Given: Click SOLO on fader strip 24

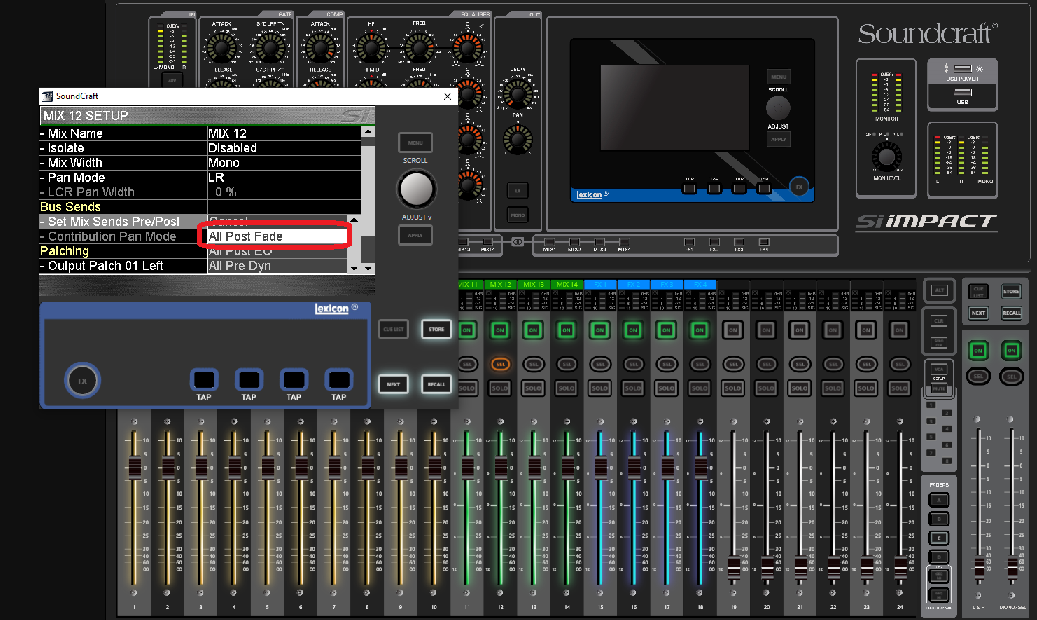Looking at the screenshot, I should [899, 388].
